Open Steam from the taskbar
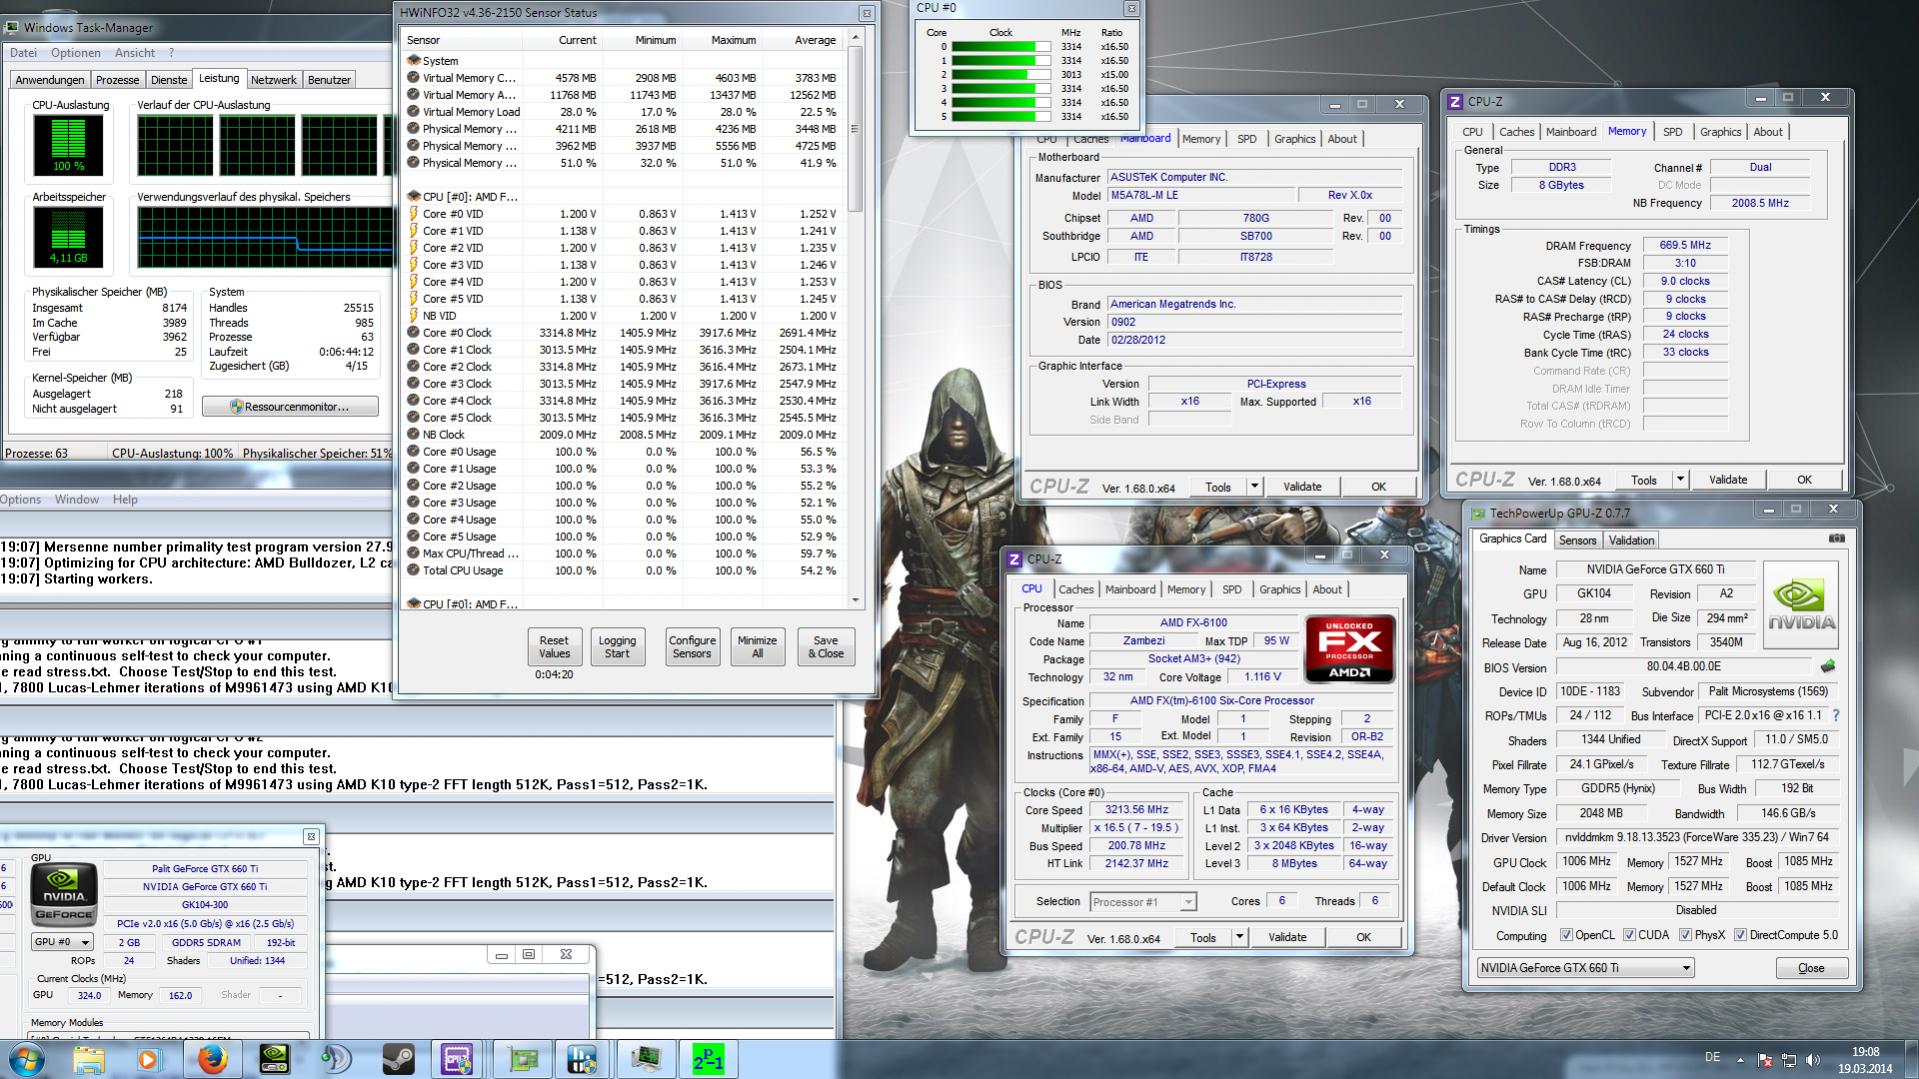The height and width of the screenshot is (1079, 1919). [398, 1060]
